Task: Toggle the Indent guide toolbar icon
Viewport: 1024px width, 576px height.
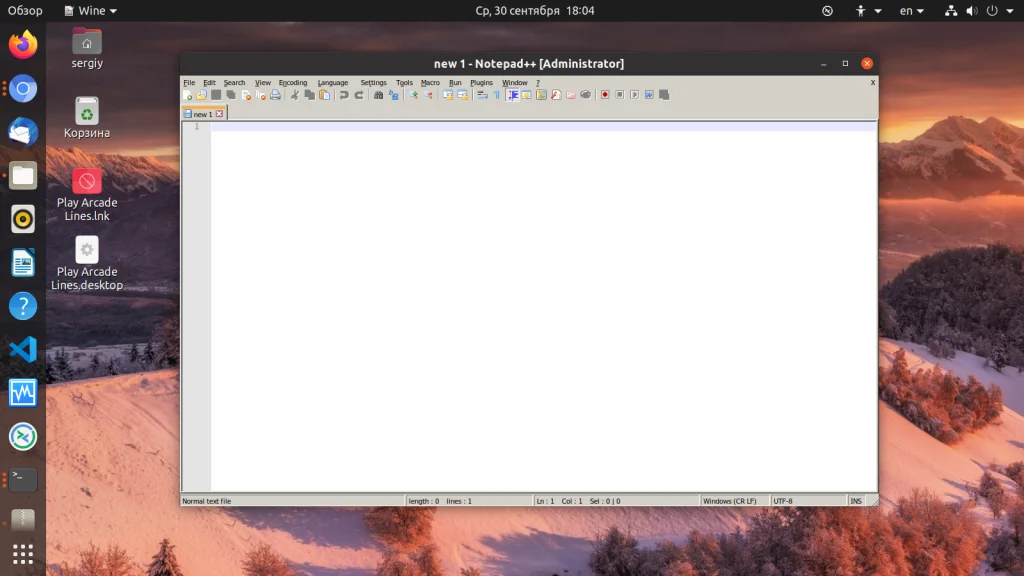Action: (x=512, y=95)
